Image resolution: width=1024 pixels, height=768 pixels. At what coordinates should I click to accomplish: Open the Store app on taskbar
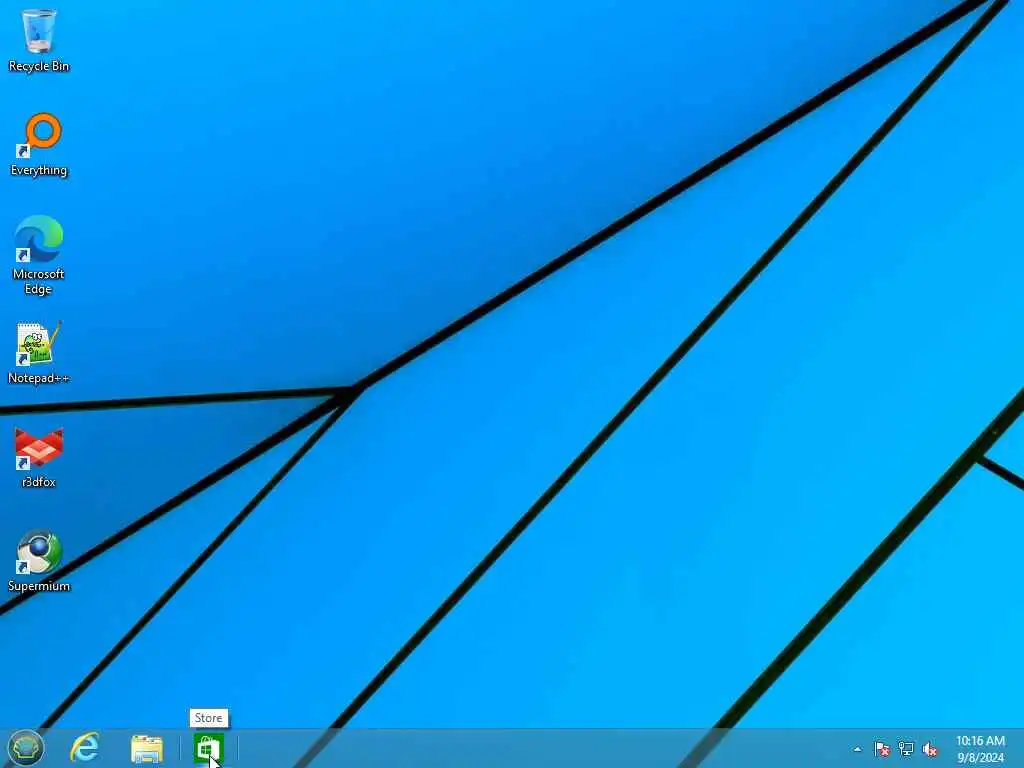tap(209, 748)
